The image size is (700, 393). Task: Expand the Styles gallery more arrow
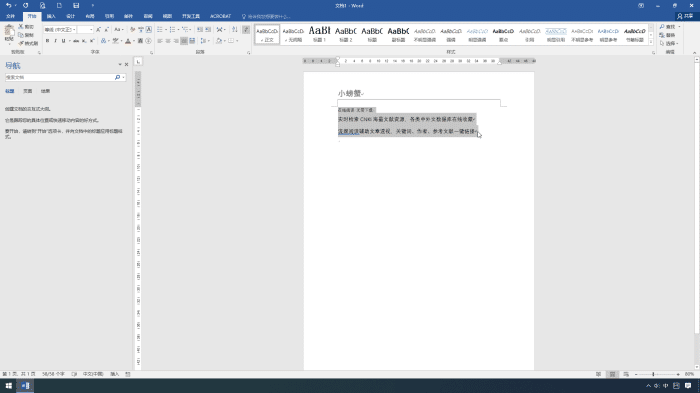pos(651,42)
